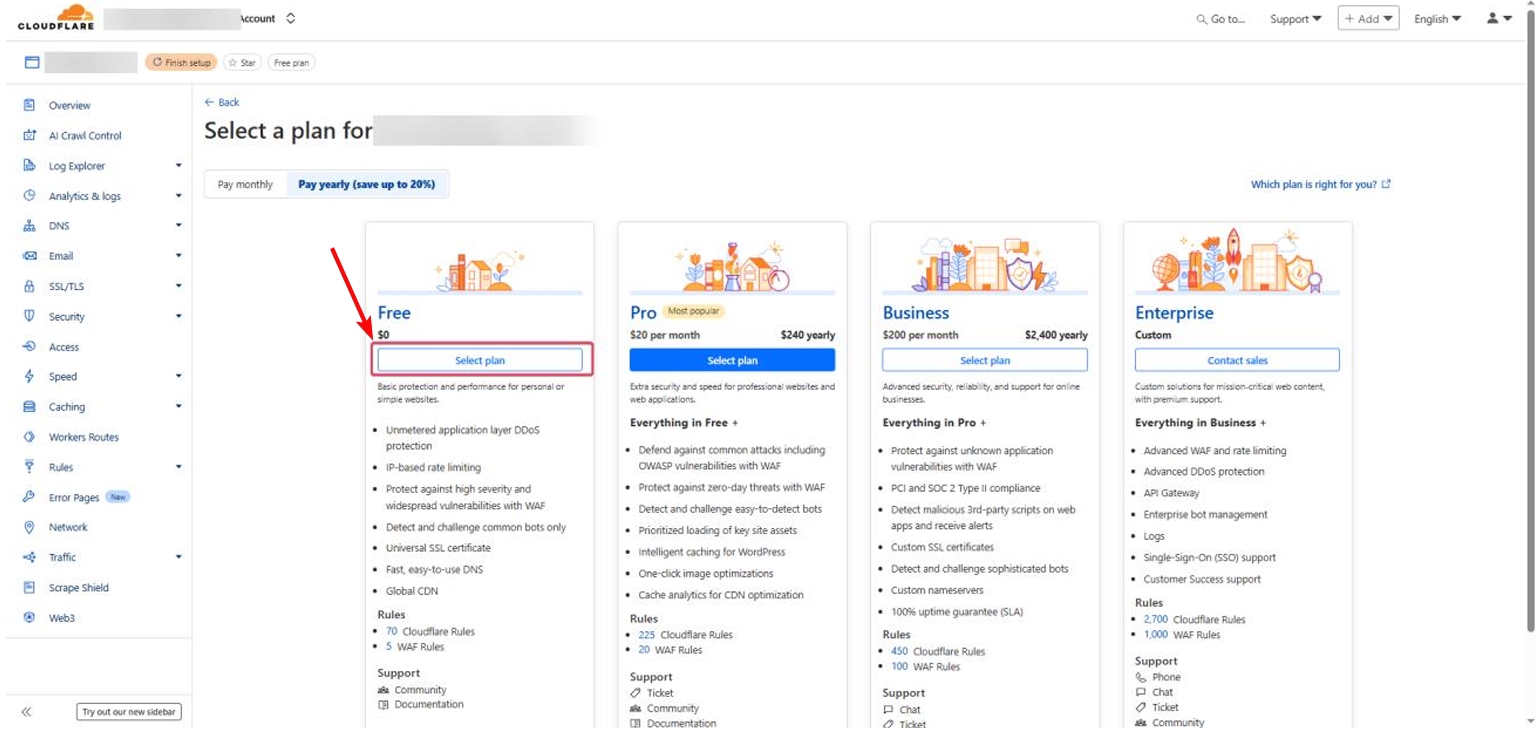
Task: Open the Support dropdown menu
Action: pos(1296,19)
